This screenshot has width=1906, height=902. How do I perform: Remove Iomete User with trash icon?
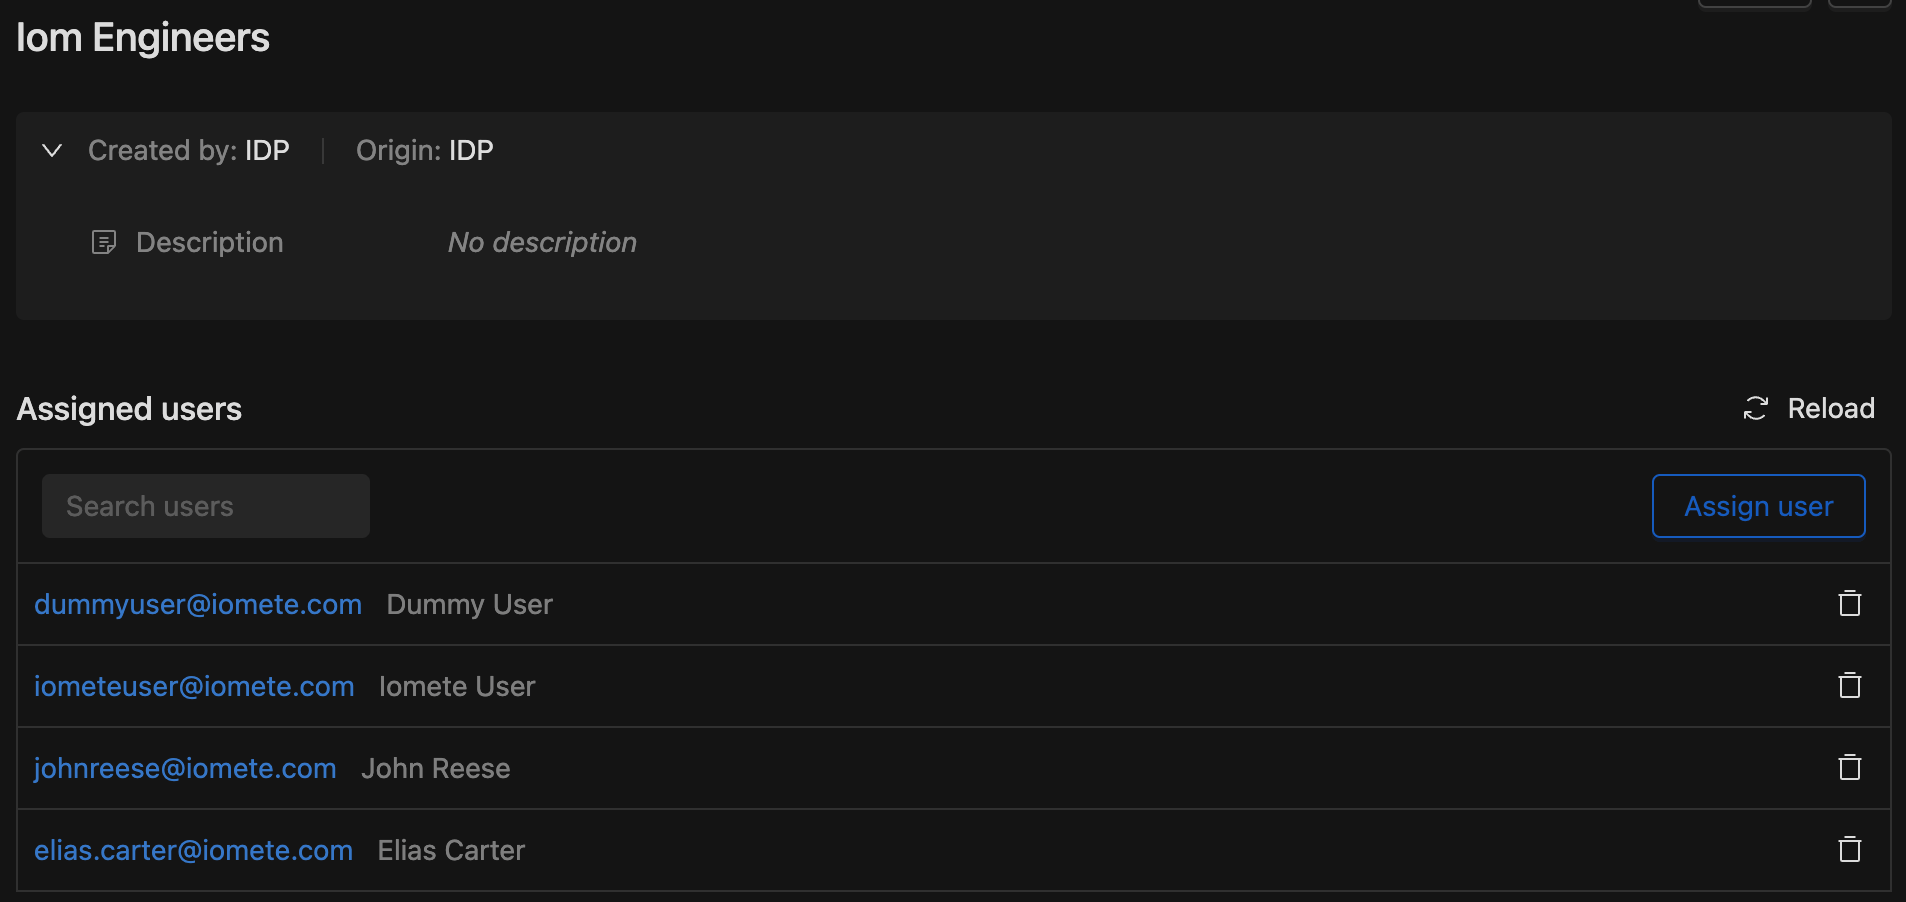[x=1850, y=685]
